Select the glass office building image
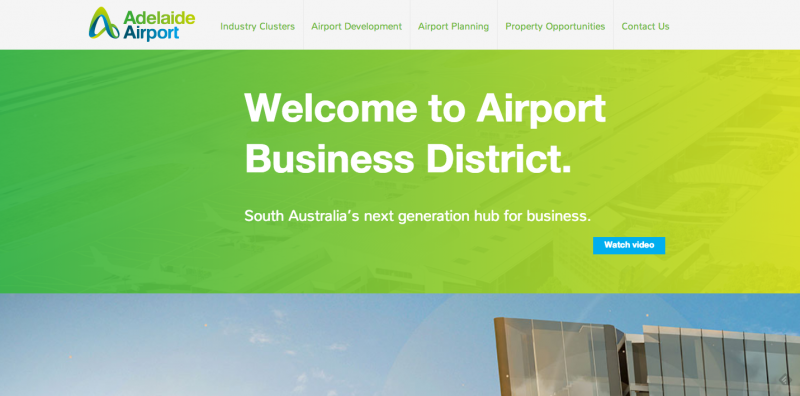Screen dimensions: 800x396 pos(647,356)
